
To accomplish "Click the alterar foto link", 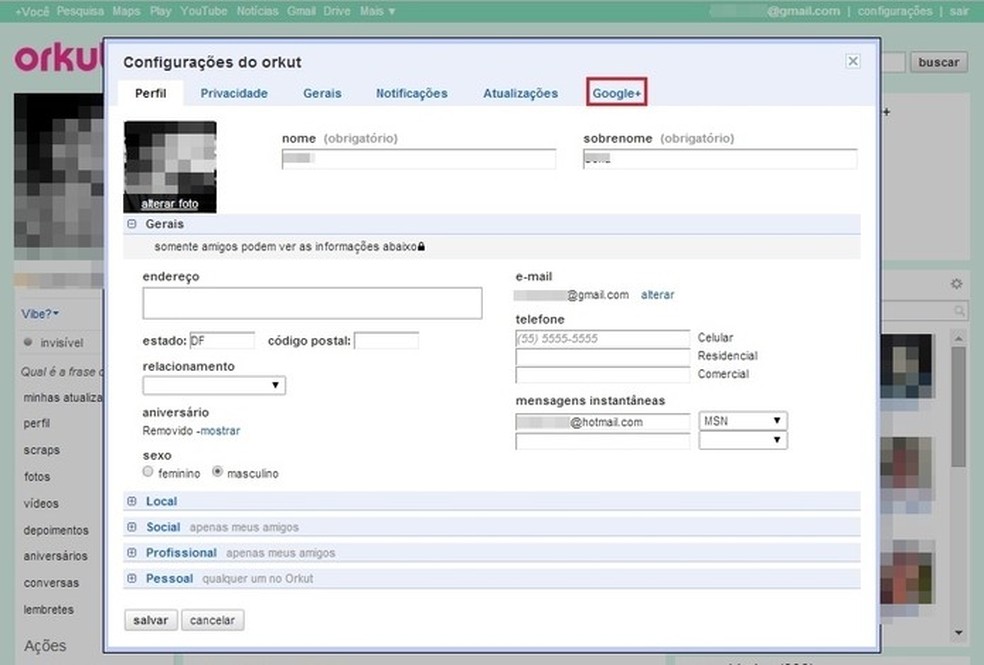I will tap(170, 204).
